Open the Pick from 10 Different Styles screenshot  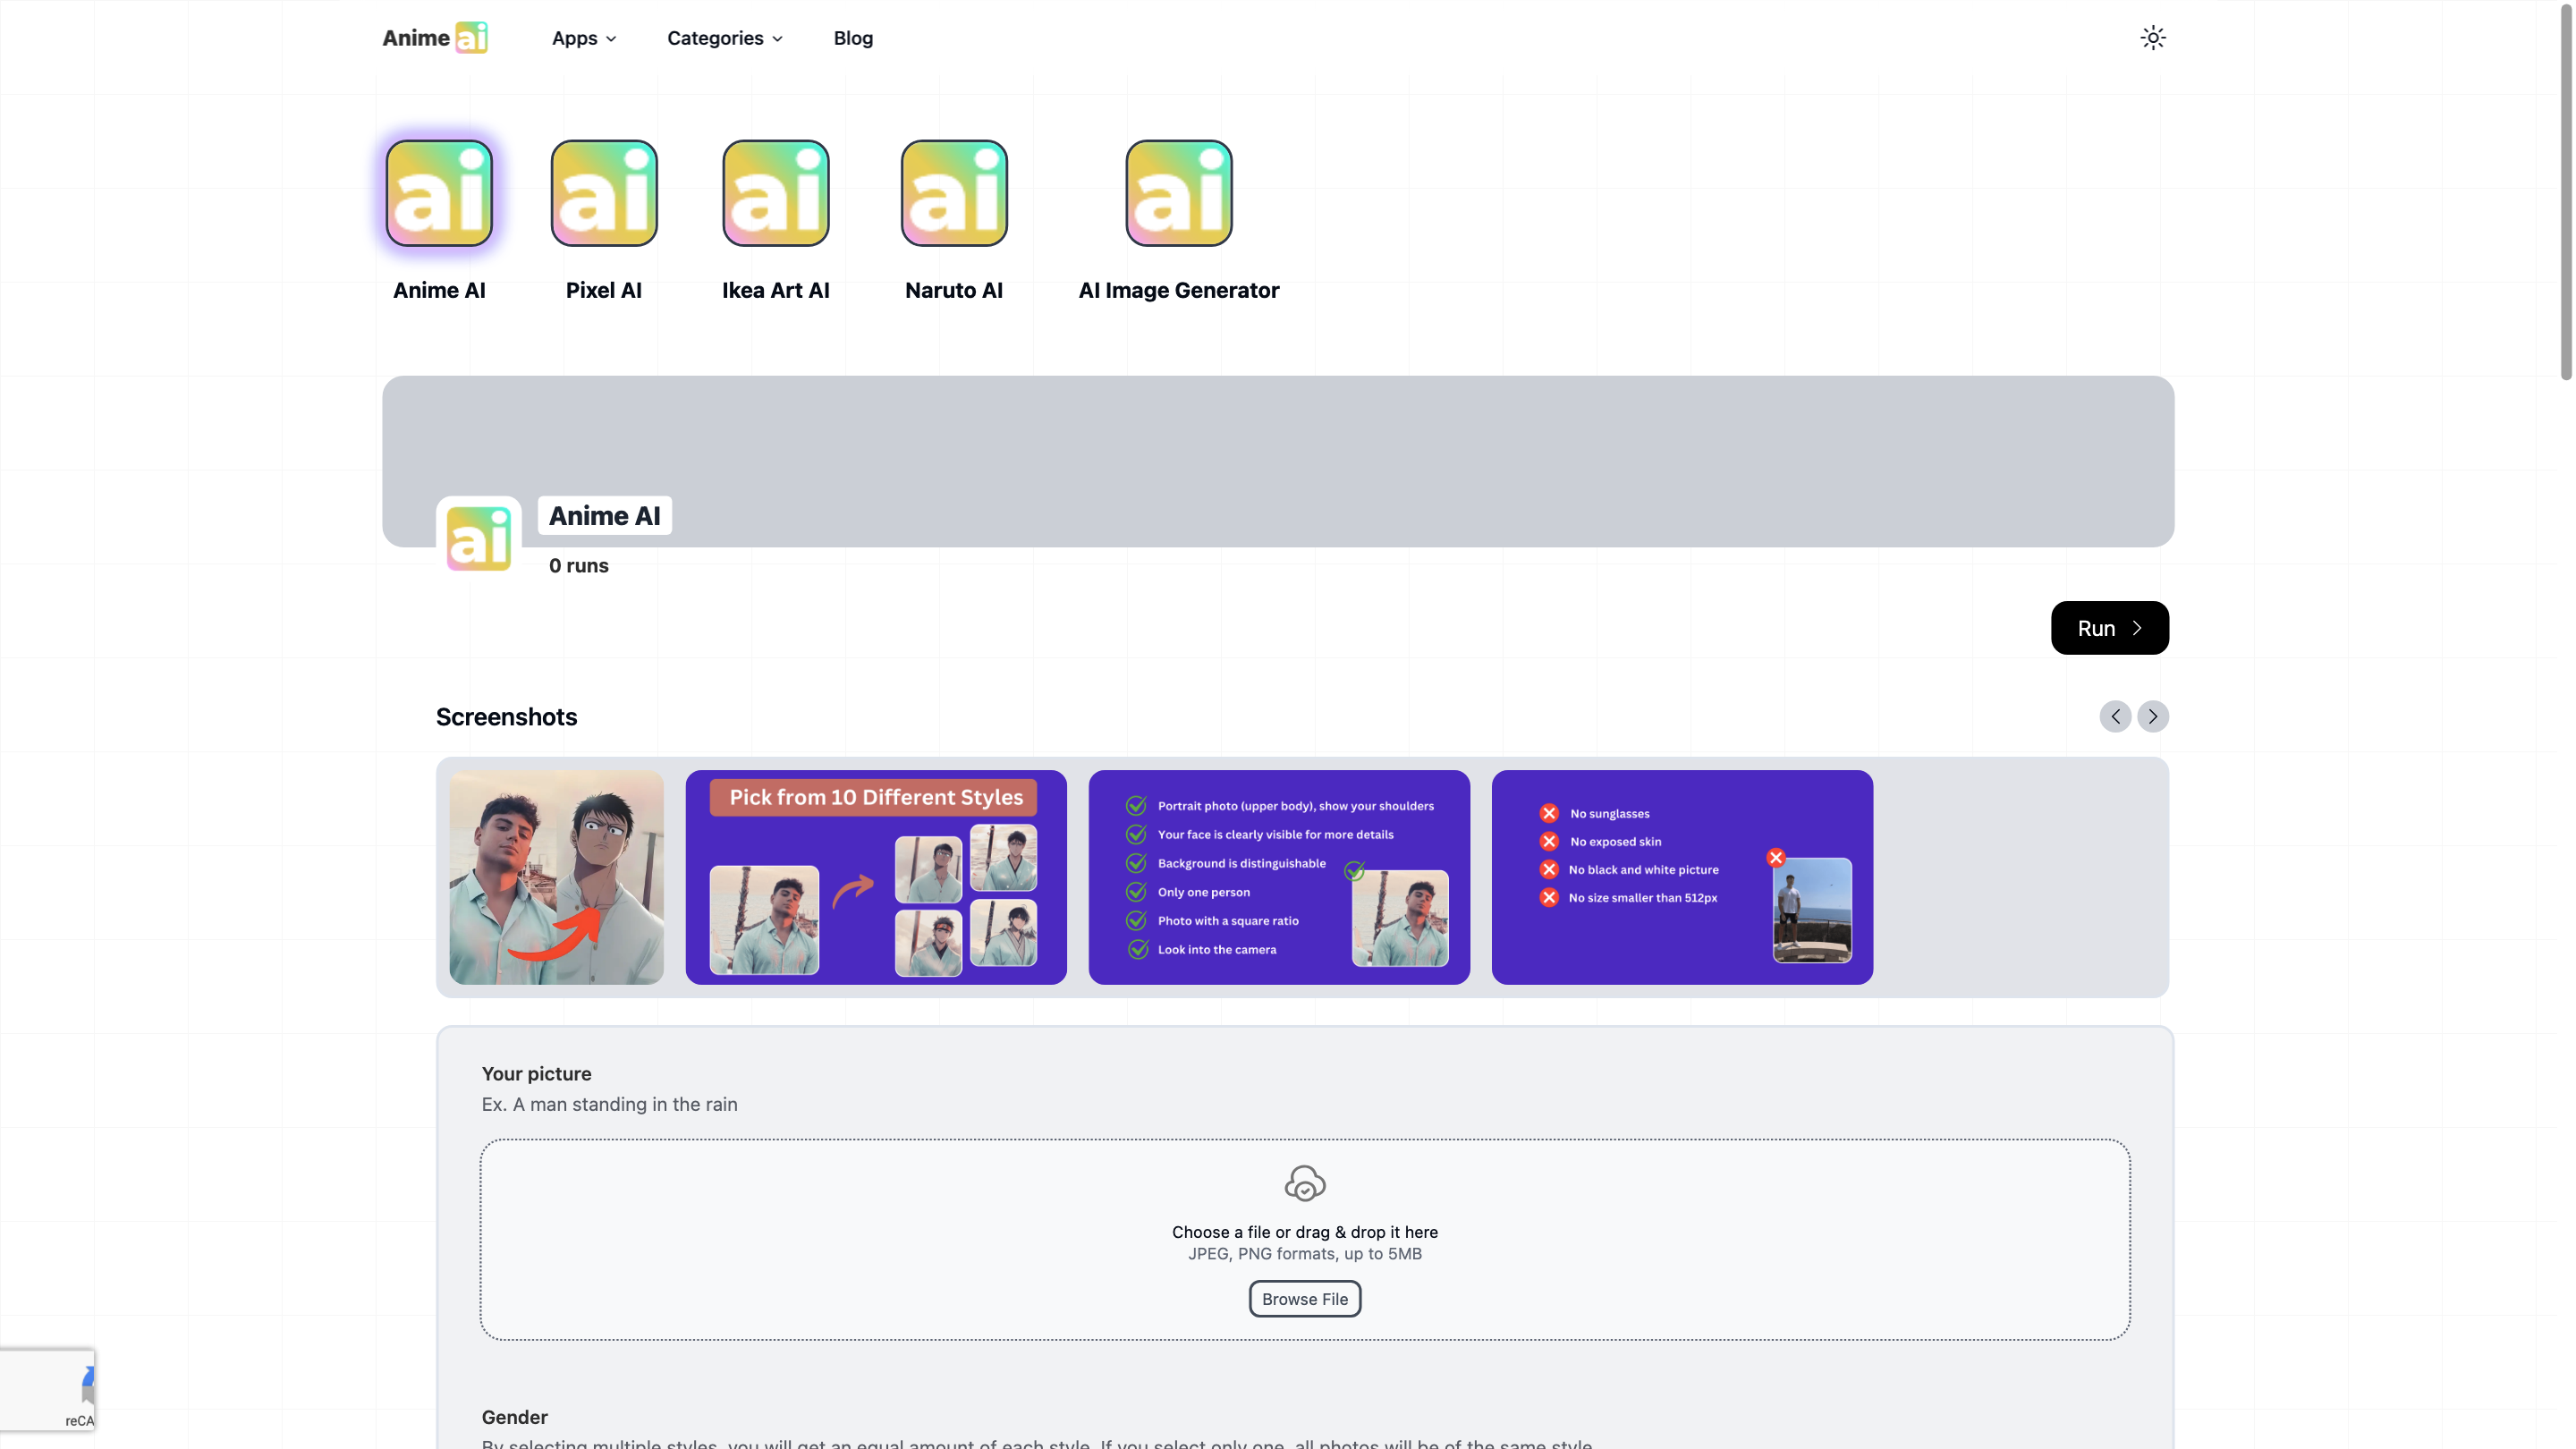876,877
